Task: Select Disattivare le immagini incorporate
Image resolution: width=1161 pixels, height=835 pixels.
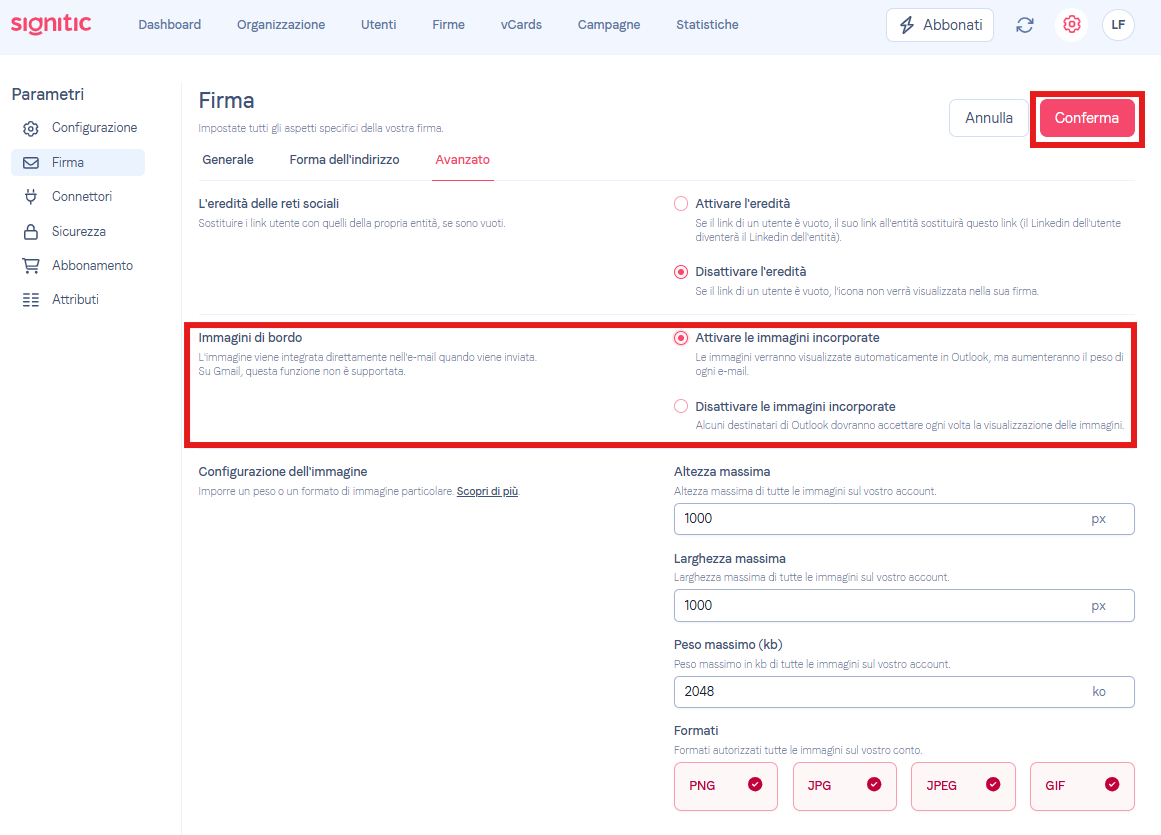Action: point(680,406)
